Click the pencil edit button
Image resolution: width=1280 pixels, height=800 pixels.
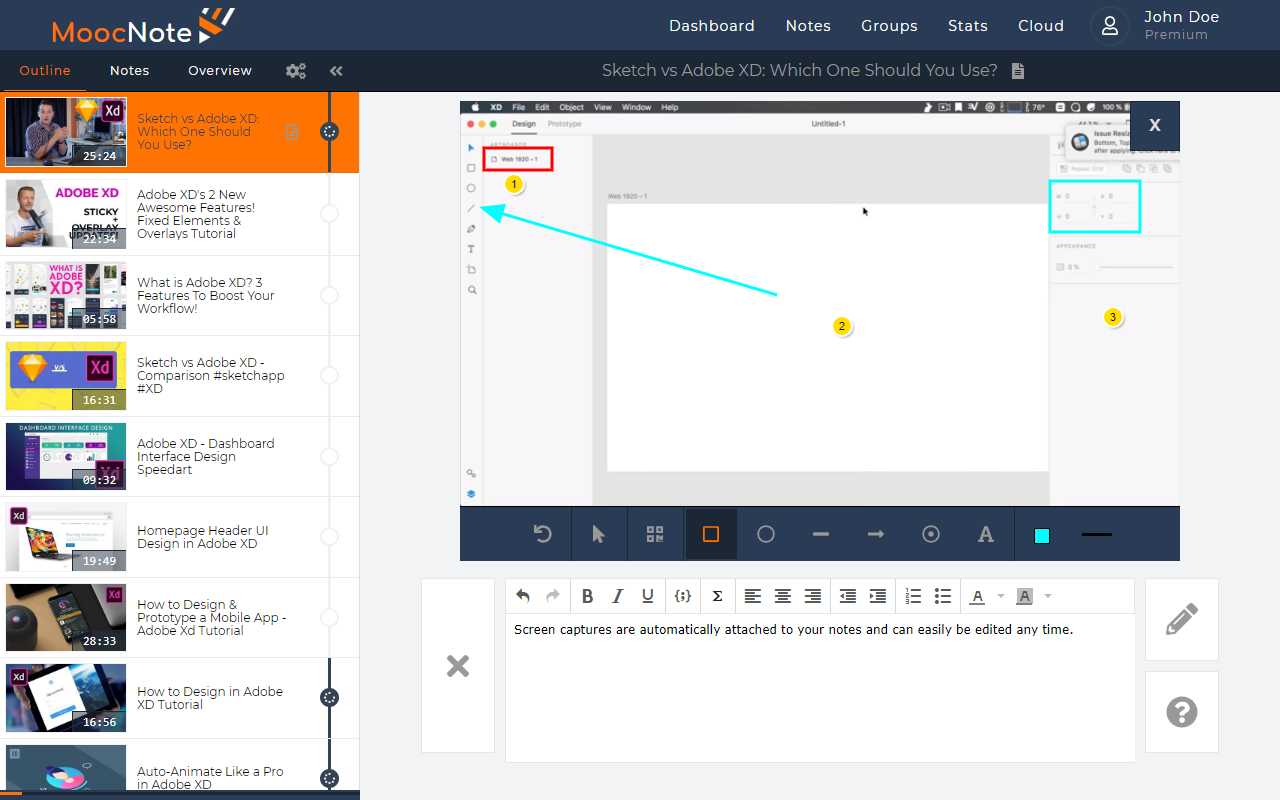click(x=1182, y=619)
